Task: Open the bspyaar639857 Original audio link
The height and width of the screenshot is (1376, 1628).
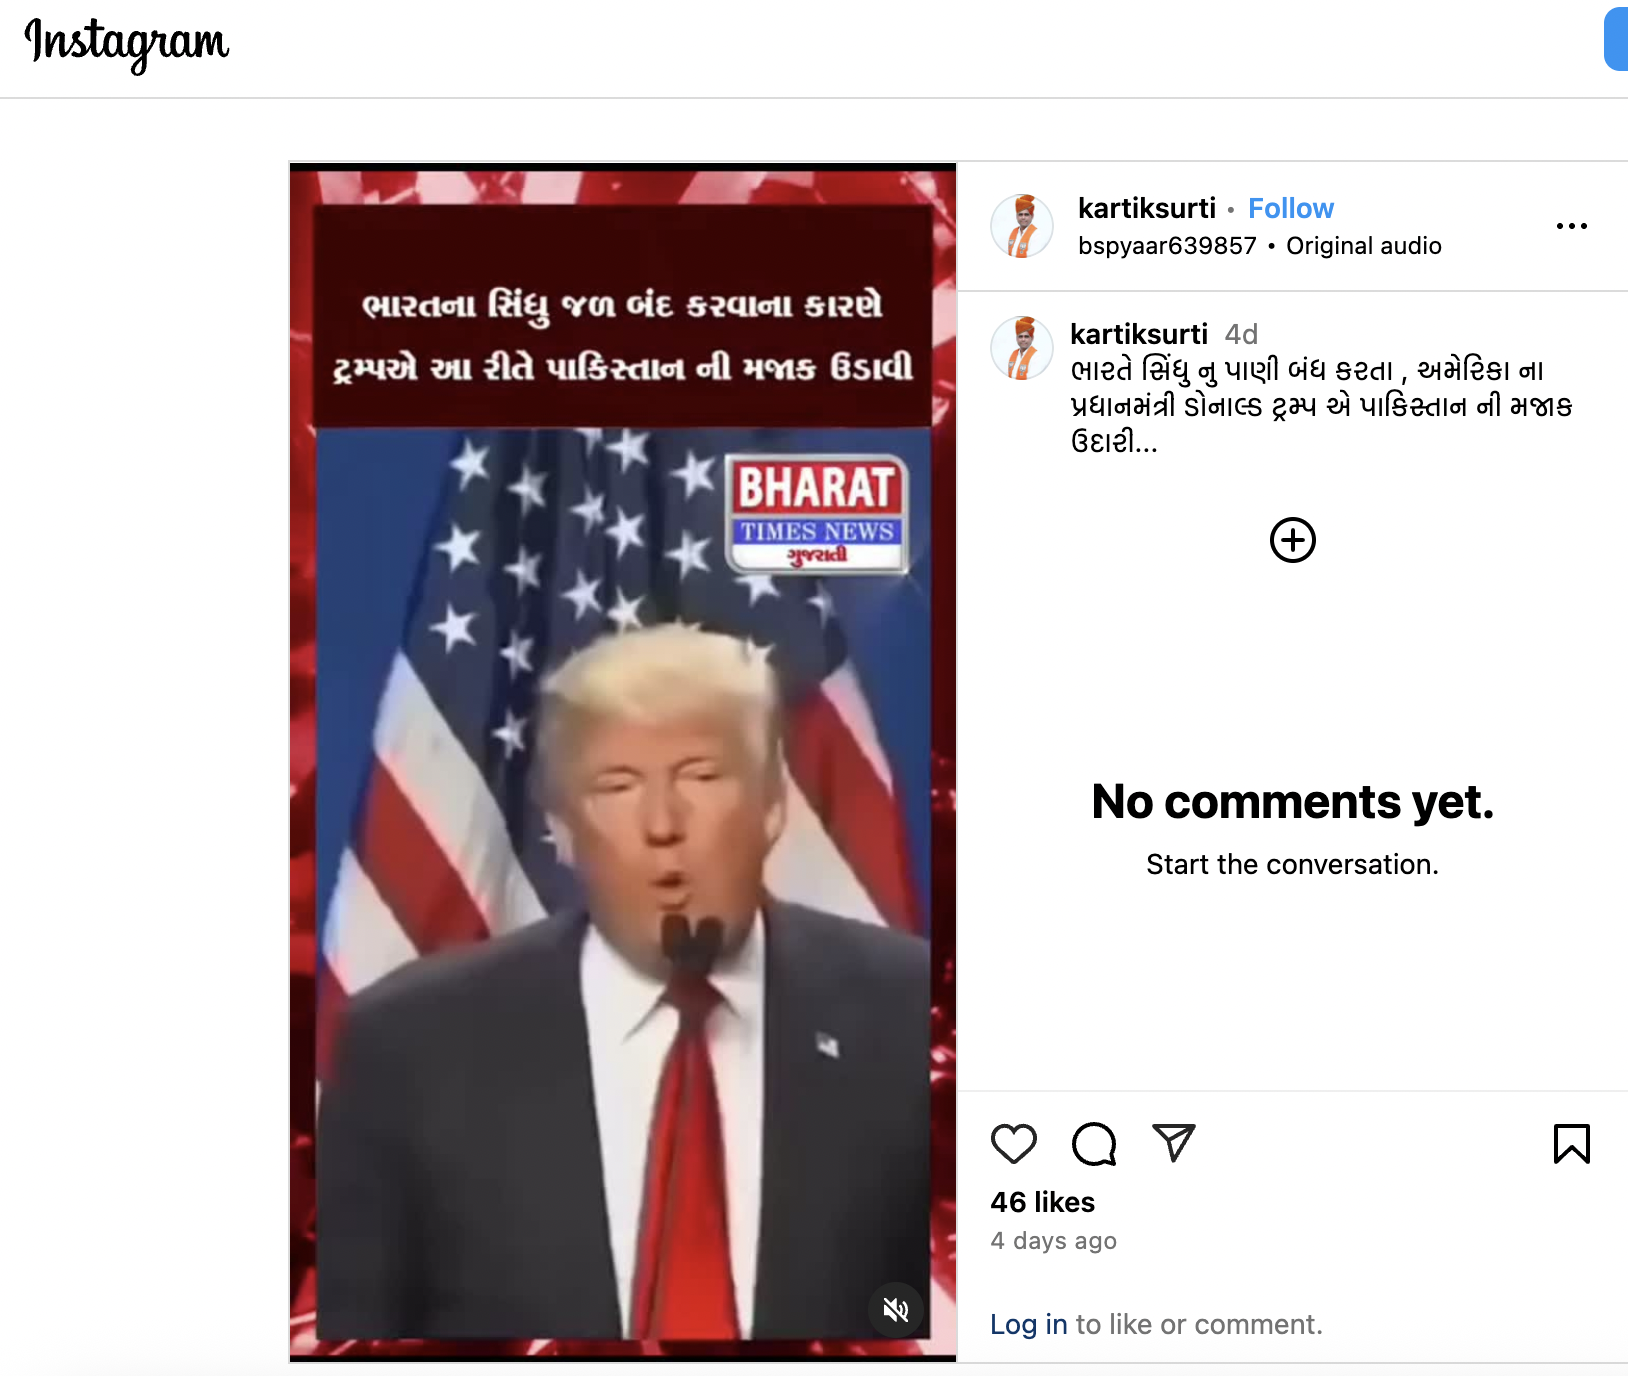Action: 1260,246
